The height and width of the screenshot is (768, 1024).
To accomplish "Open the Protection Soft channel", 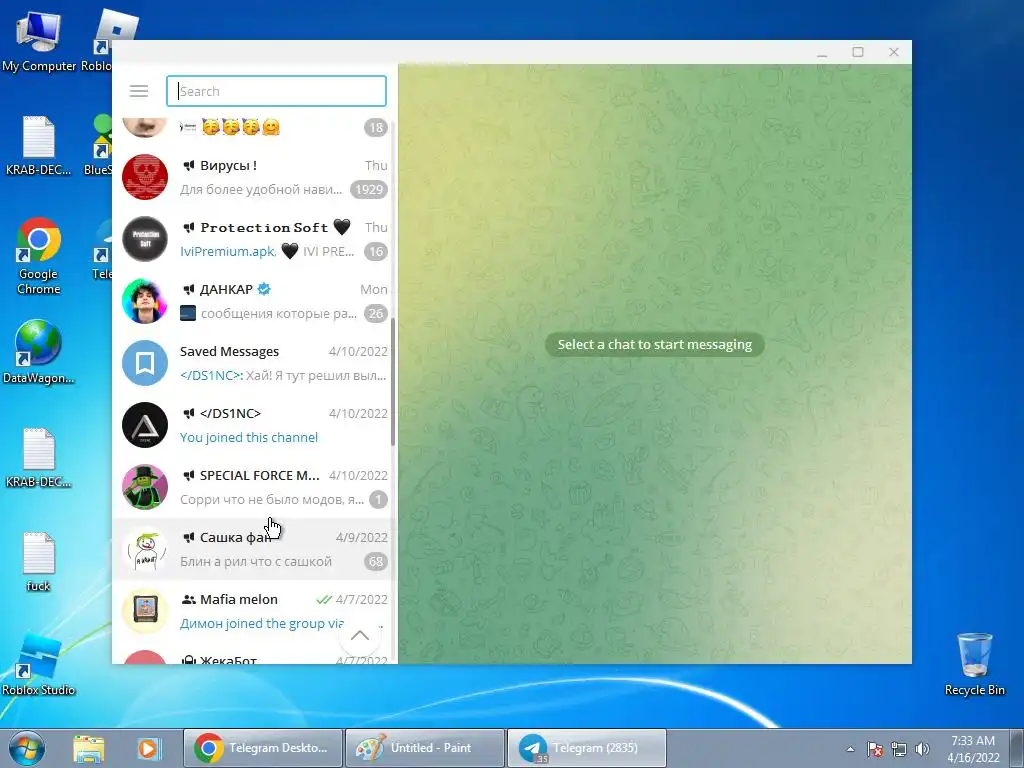I will [x=255, y=239].
